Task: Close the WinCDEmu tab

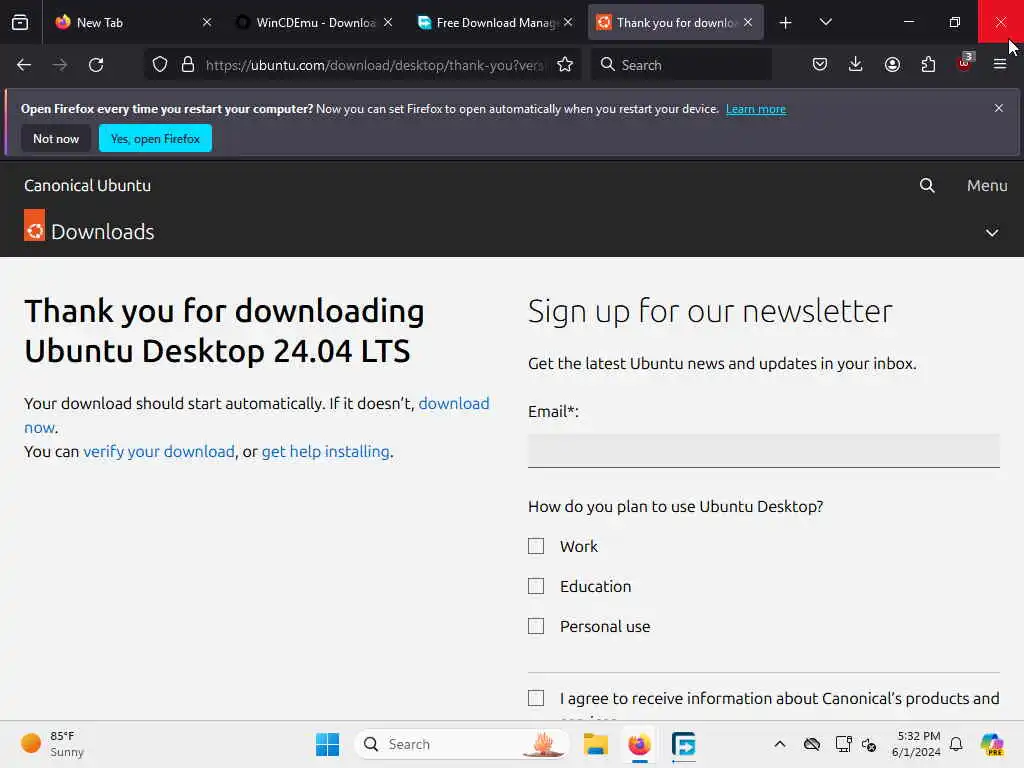Action: point(388,22)
